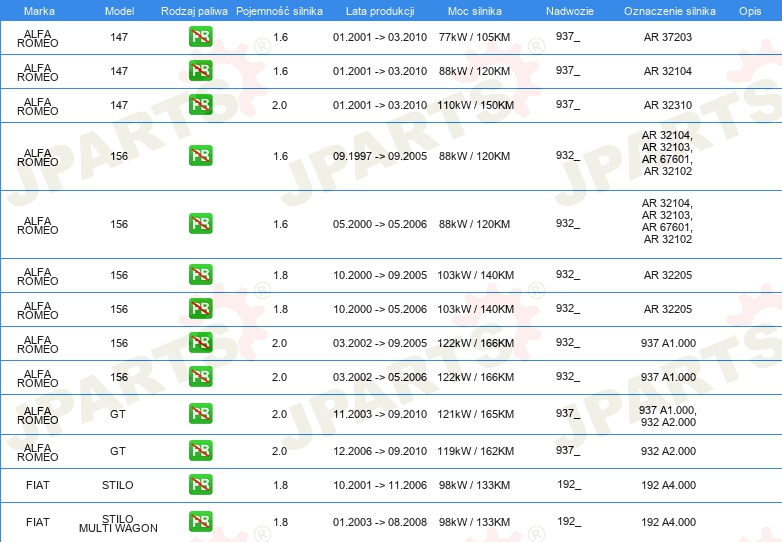Click petrol fuel icon in AR 32310 row
Image resolution: width=782 pixels, height=542 pixels.
click(200, 104)
